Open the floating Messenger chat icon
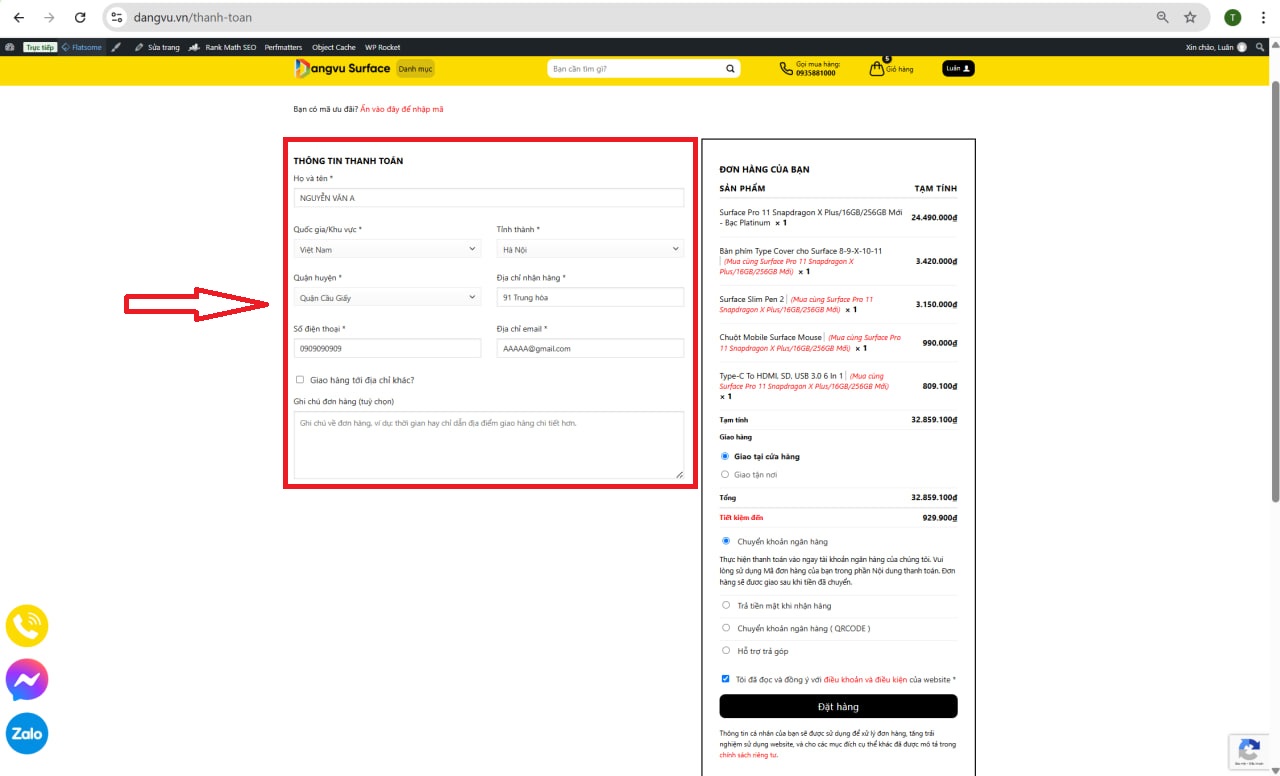 [x=27, y=680]
